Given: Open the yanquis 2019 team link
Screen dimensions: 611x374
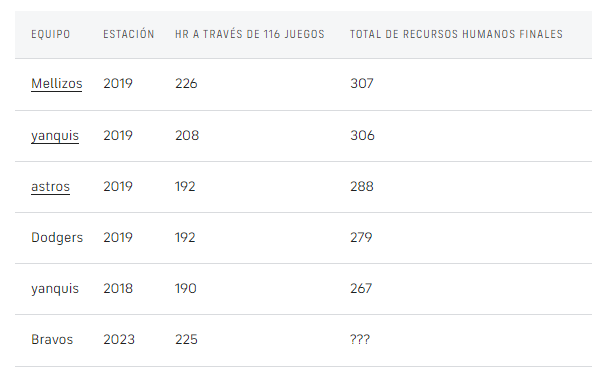Looking at the screenshot, I should coord(55,136).
